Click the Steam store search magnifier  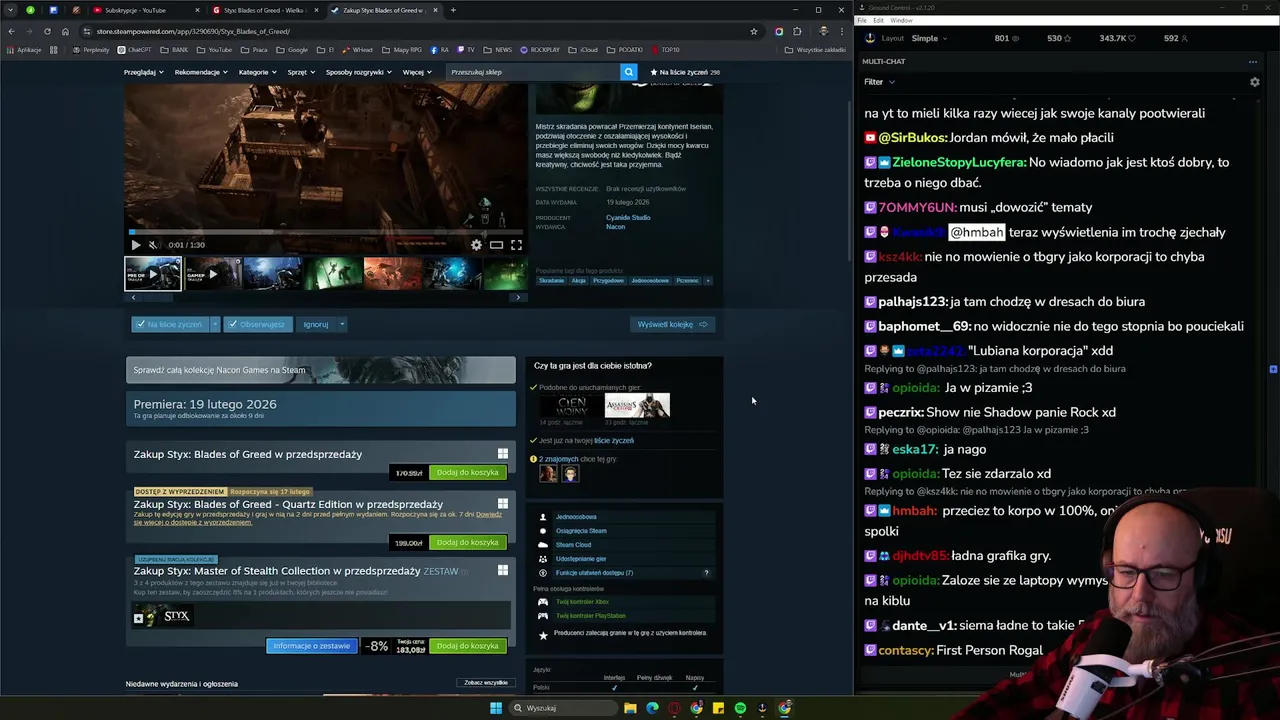[x=628, y=72]
